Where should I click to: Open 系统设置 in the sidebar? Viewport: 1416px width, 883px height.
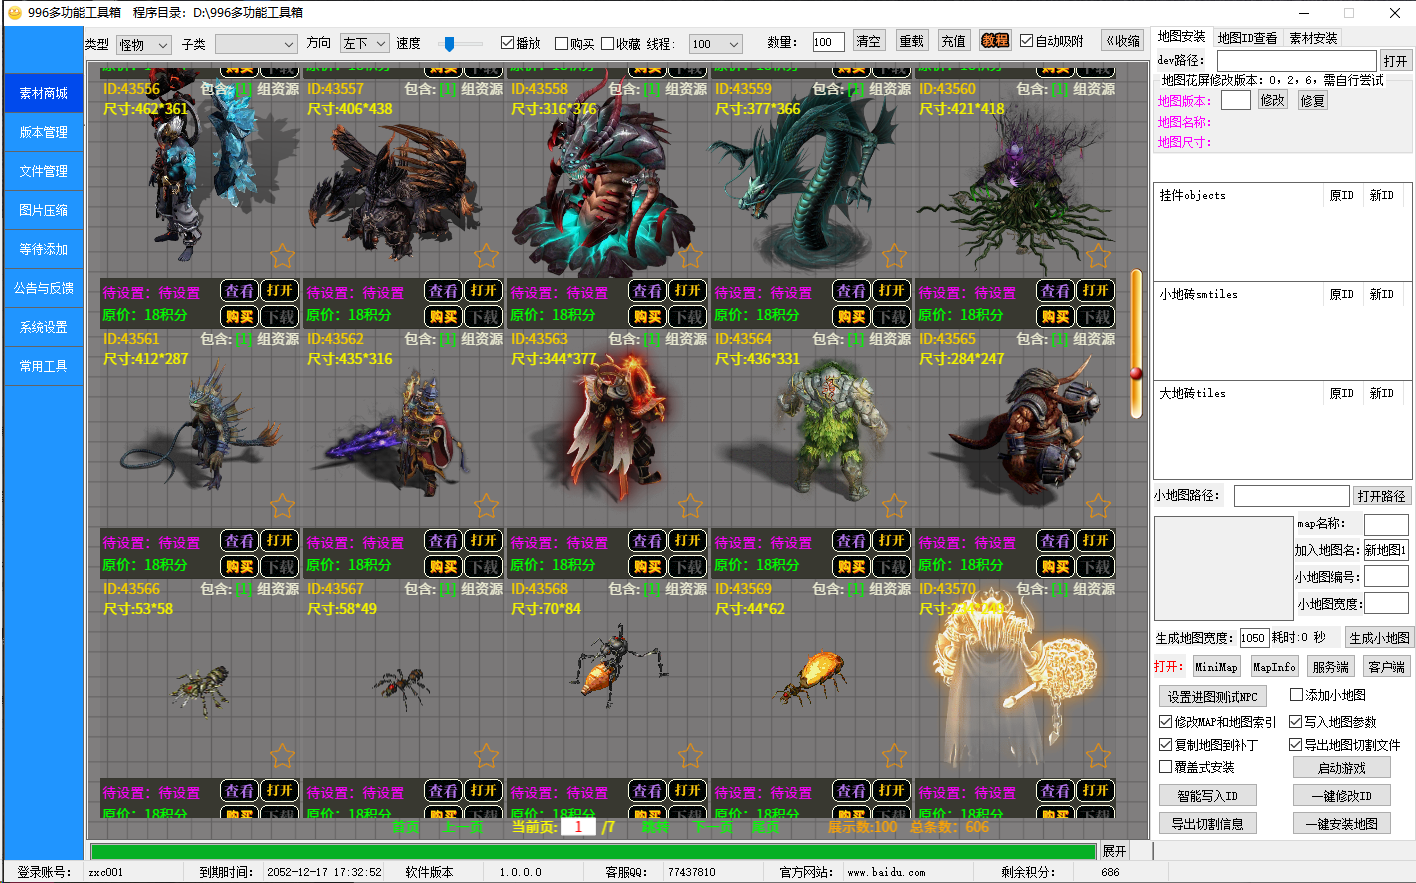coord(44,327)
